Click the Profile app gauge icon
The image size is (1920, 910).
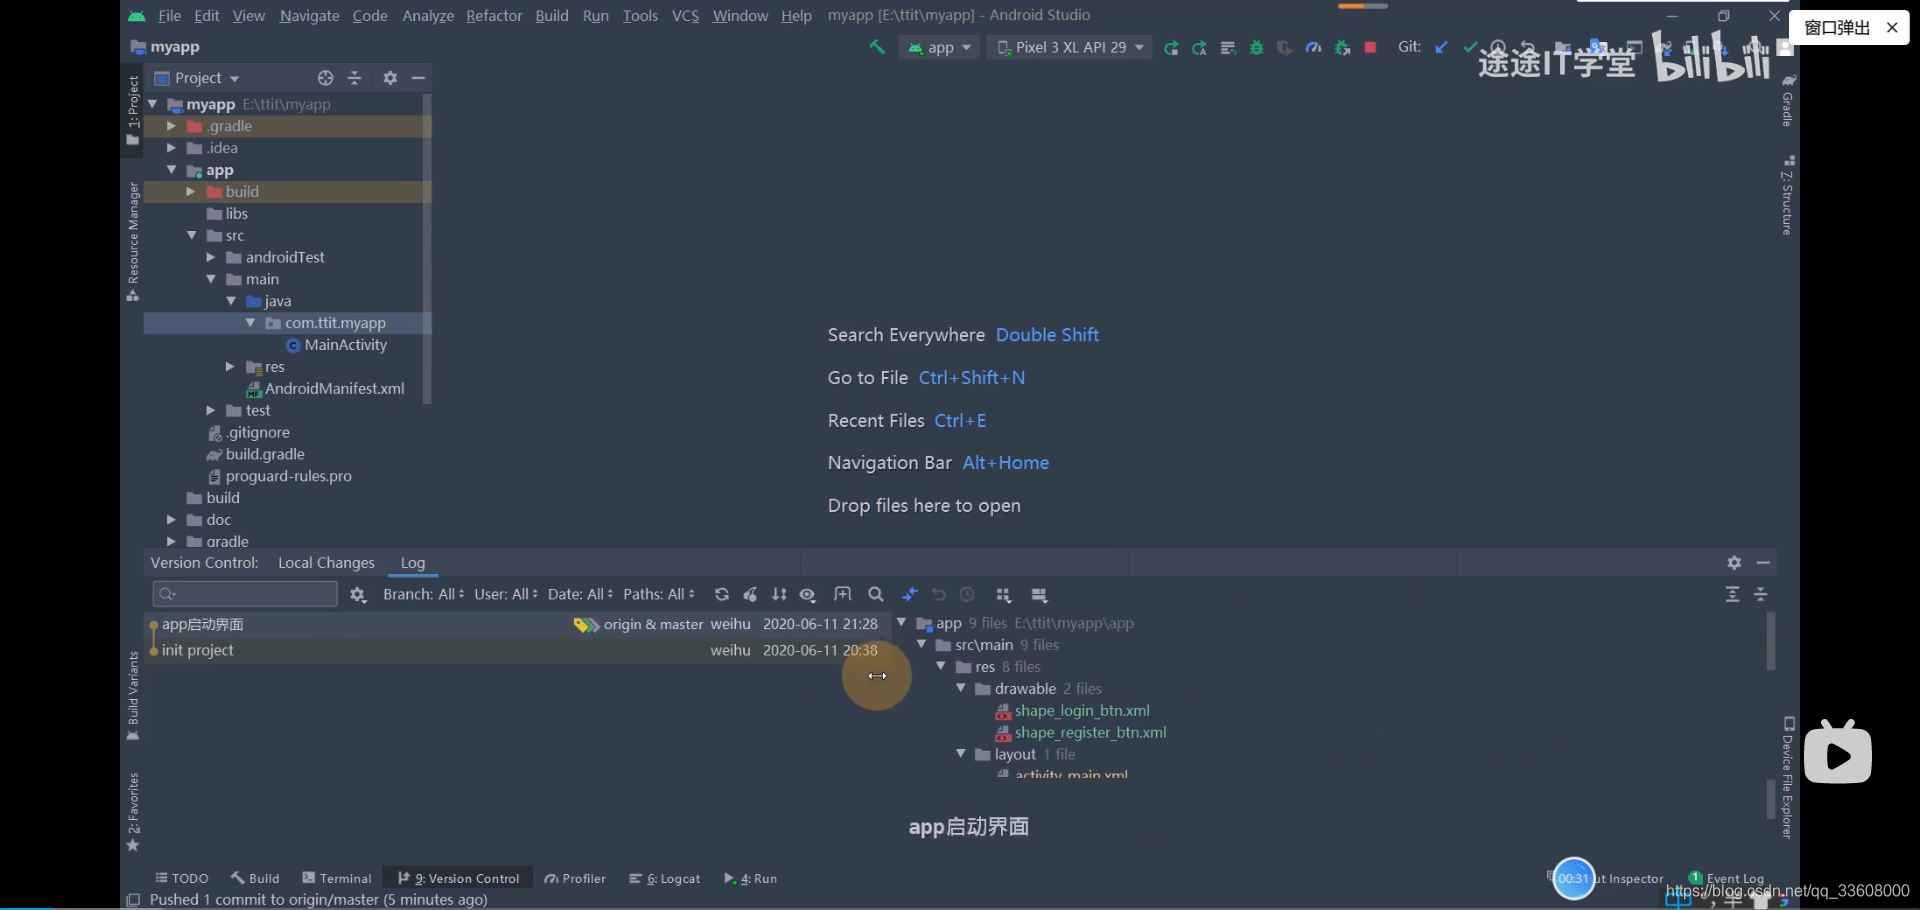[1313, 48]
